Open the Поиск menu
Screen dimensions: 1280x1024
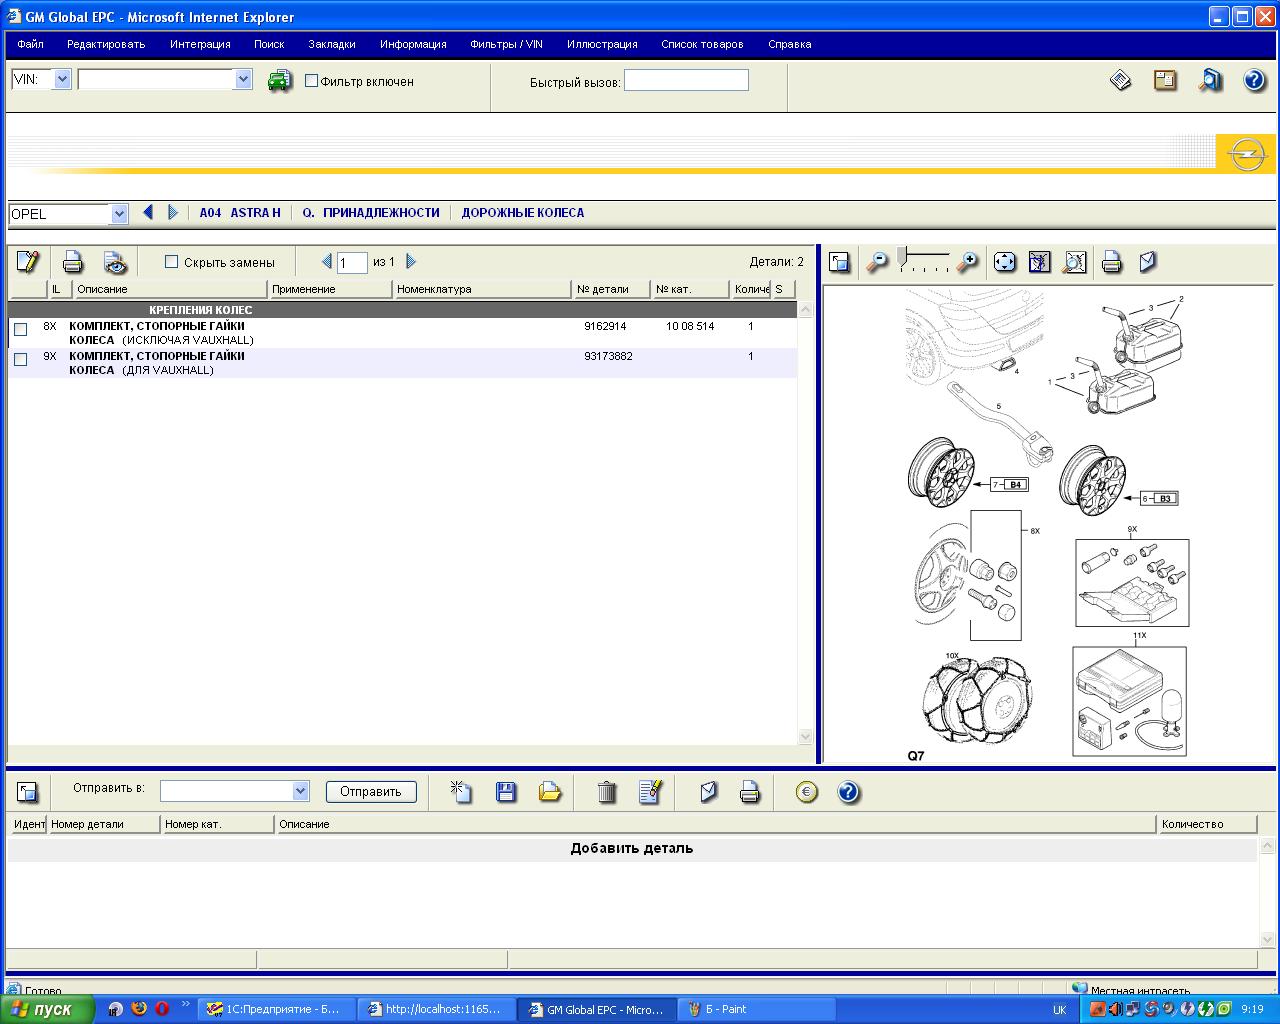coord(269,44)
